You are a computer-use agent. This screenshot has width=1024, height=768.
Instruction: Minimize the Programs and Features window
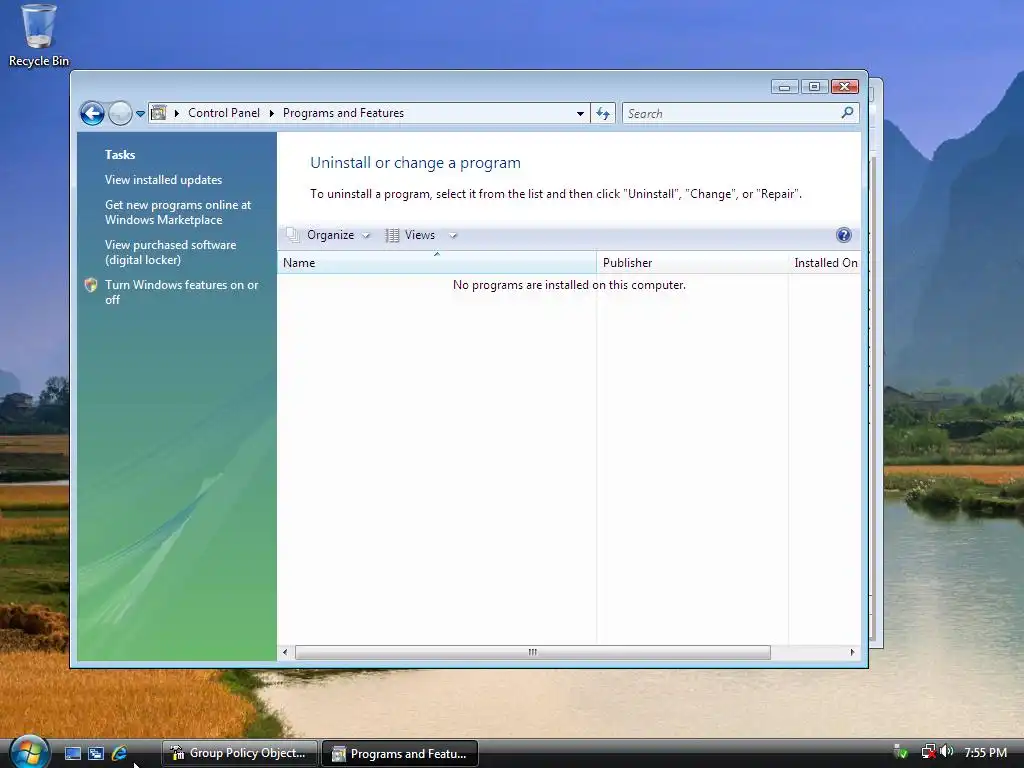(784, 87)
